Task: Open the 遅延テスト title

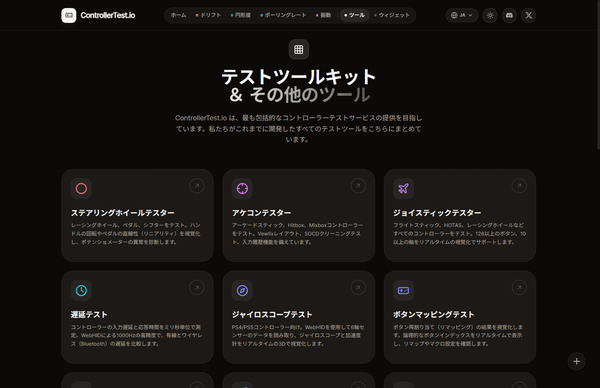Action: 89,315
